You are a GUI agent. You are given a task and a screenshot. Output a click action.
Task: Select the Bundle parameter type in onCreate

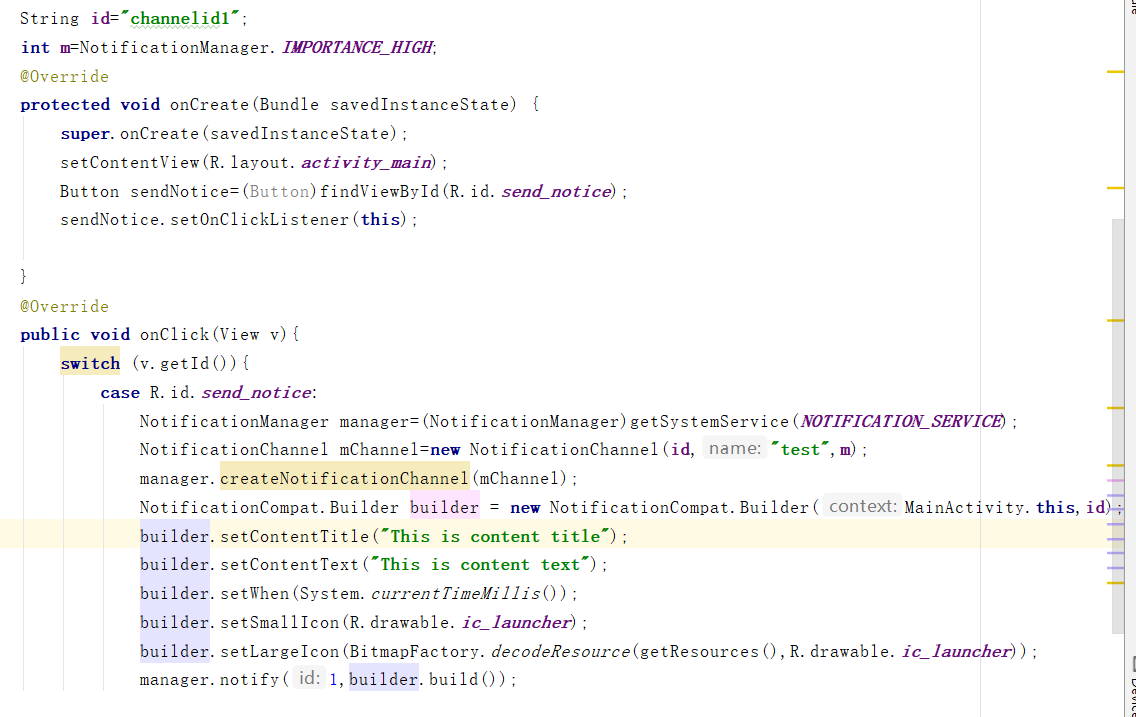point(289,104)
